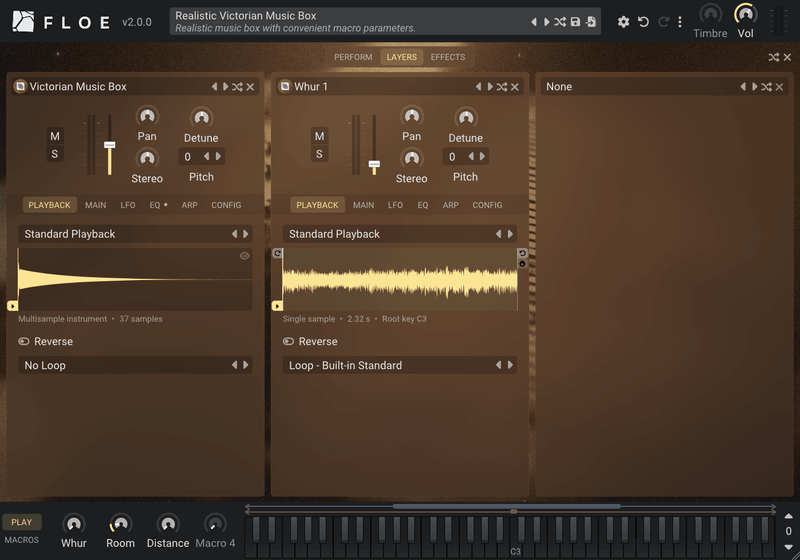Click the Victorian Music Box volume fader
The width and height of the screenshot is (800, 560).
[109, 145]
